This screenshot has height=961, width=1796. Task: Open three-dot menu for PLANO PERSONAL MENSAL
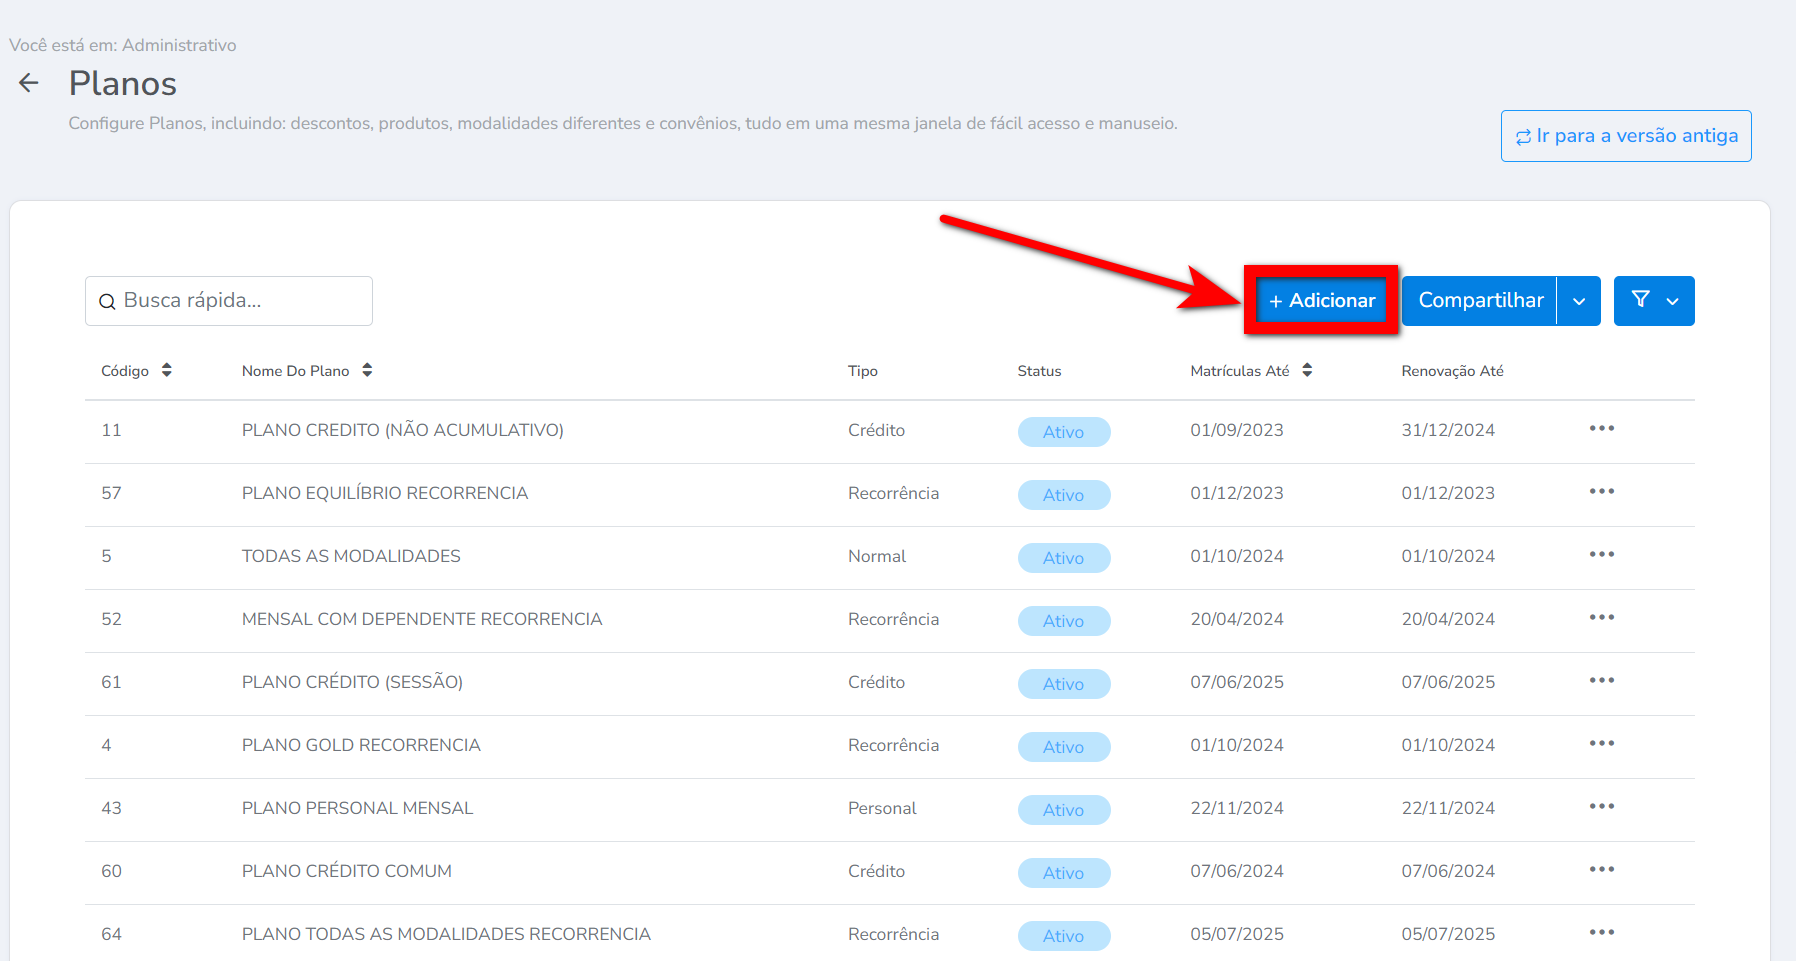[1601, 807]
